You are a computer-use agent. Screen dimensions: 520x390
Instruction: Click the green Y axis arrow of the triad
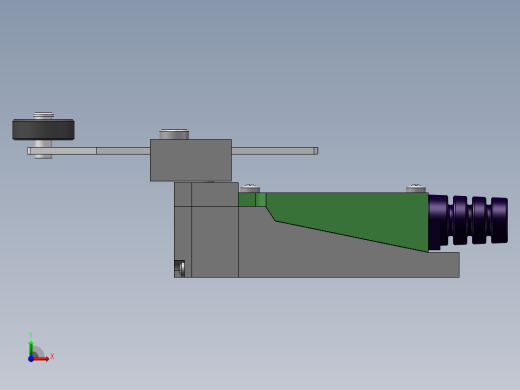point(31,348)
